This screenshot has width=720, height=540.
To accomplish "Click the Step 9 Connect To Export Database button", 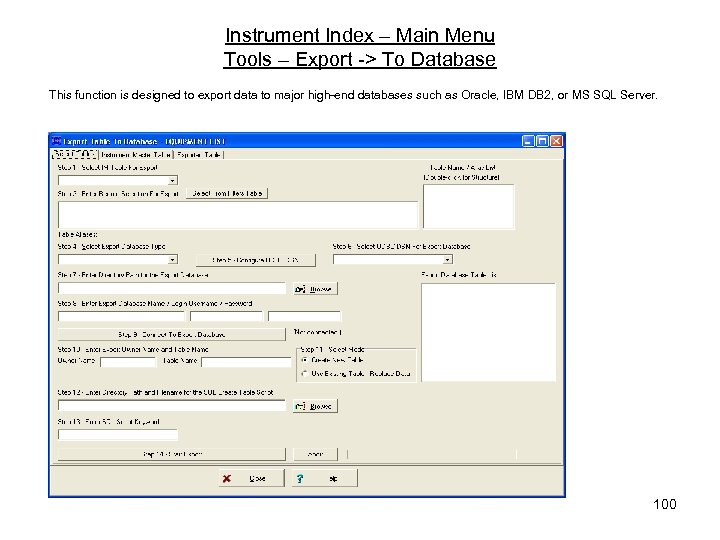I will pos(172,334).
